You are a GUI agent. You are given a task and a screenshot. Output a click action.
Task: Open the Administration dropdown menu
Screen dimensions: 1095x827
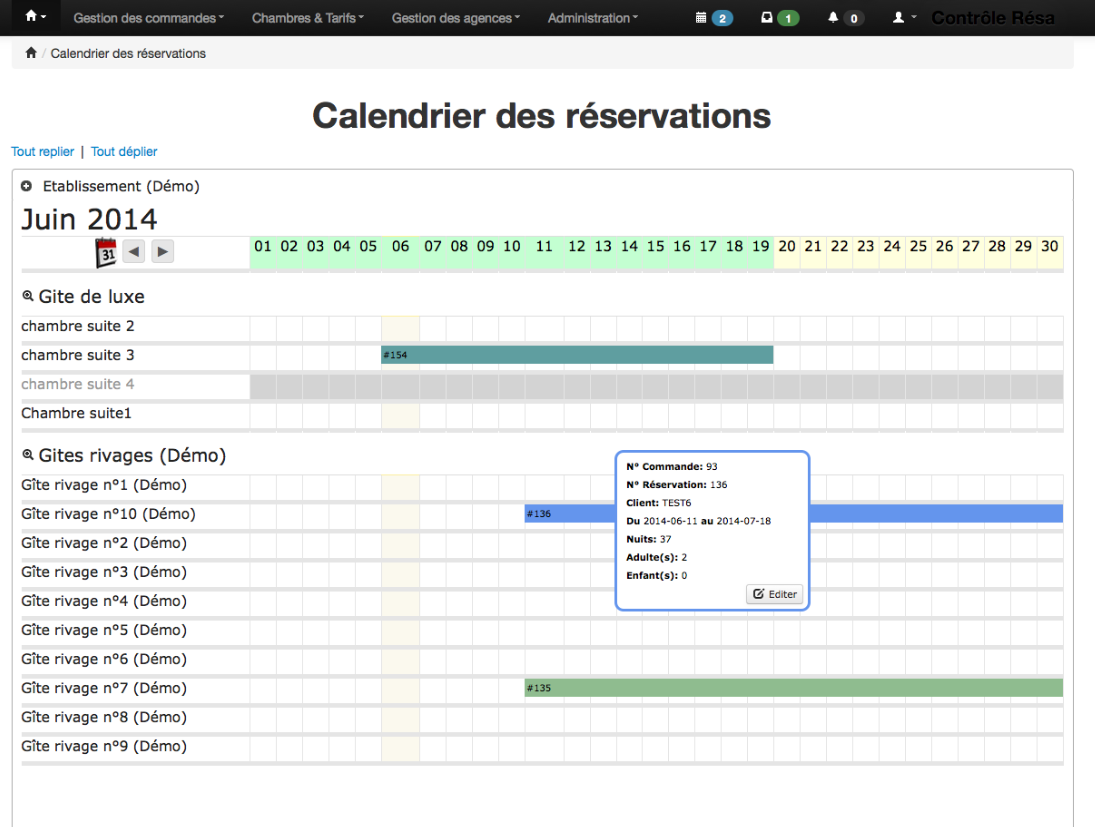pyautogui.click(x=592, y=17)
